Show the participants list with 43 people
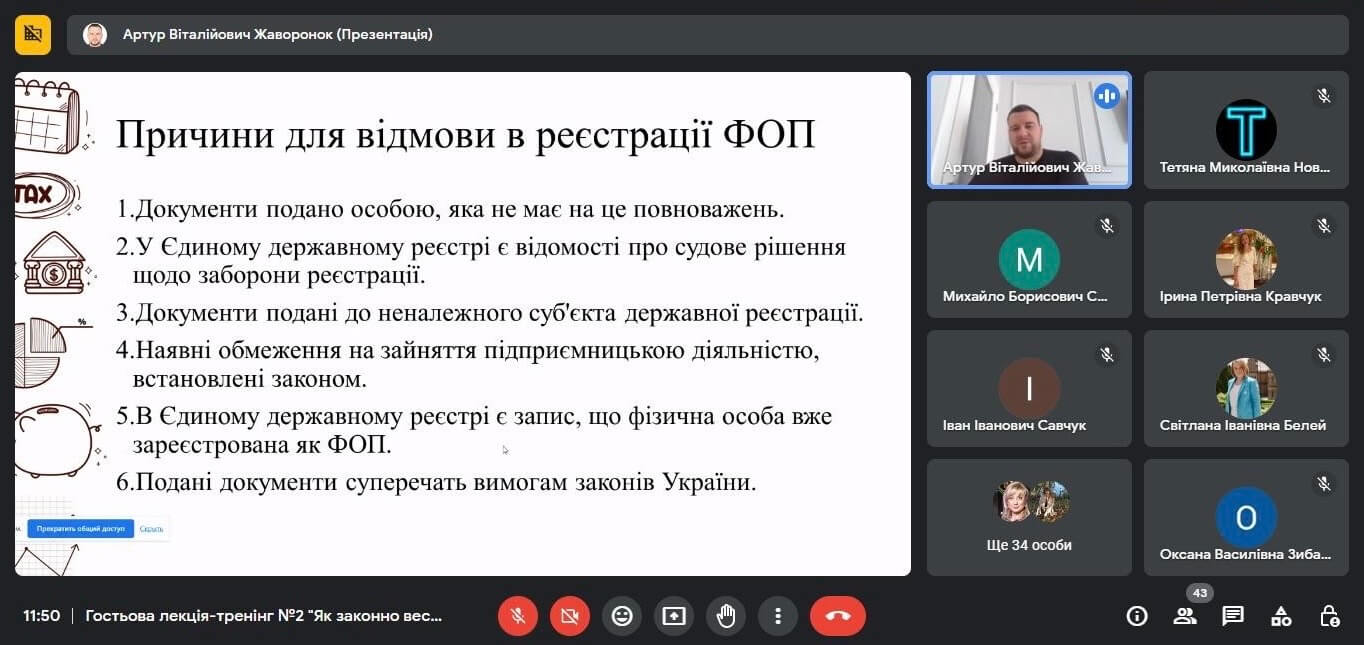This screenshot has height=645, width=1364. [x=1185, y=616]
